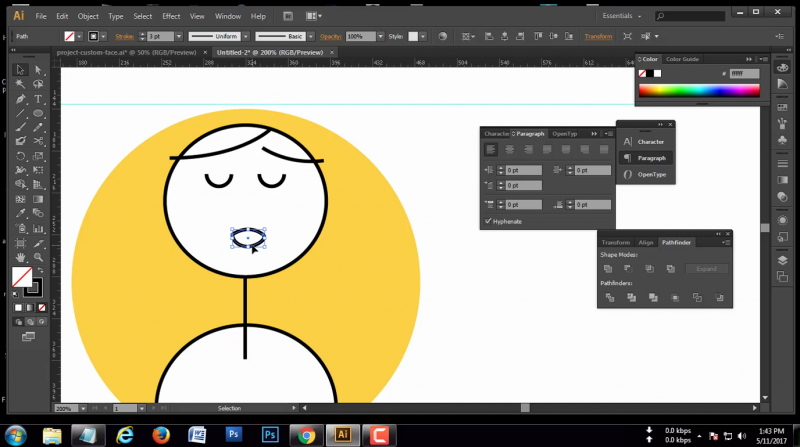
Task: Apply align-left paragraph alignment
Action: pyautogui.click(x=491, y=149)
